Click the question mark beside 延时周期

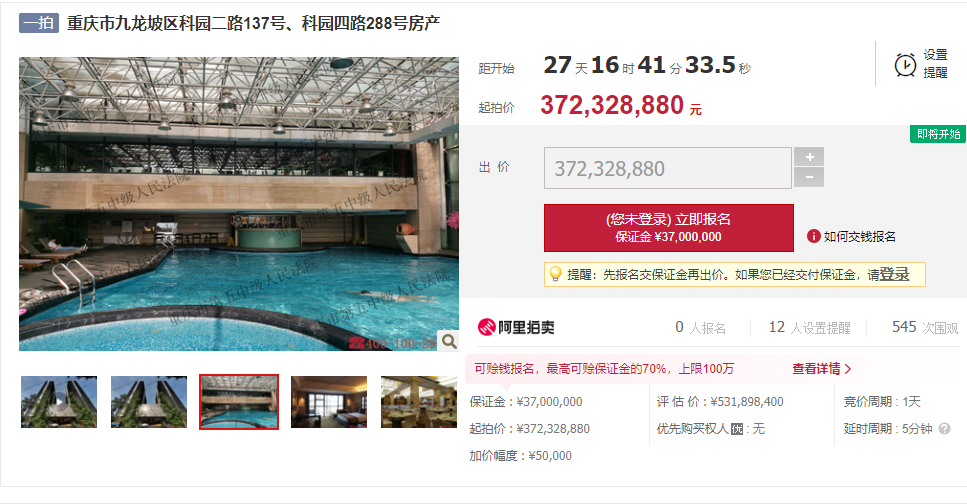point(944,428)
